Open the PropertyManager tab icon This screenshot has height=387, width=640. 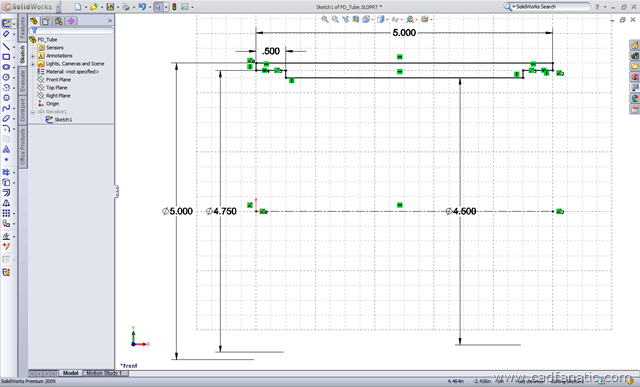(x=46, y=21)
